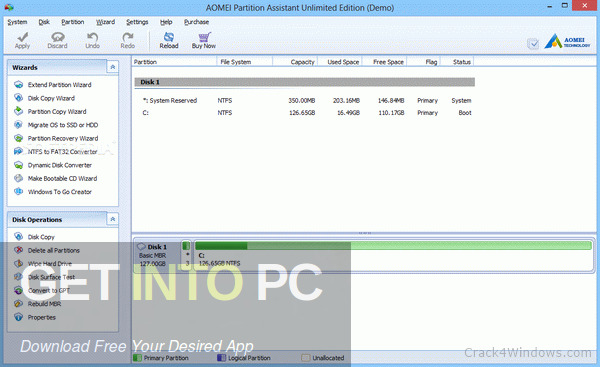Open the Disk menu
Viewport: 600px width, 367px height.
tap(44, 22)
